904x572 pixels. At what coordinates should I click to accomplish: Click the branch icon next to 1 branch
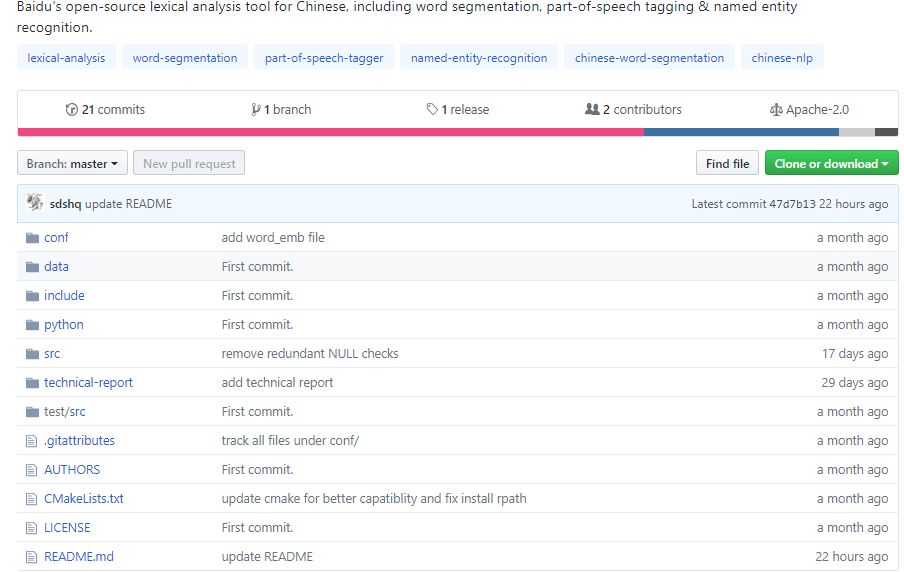tap(256, 110)
